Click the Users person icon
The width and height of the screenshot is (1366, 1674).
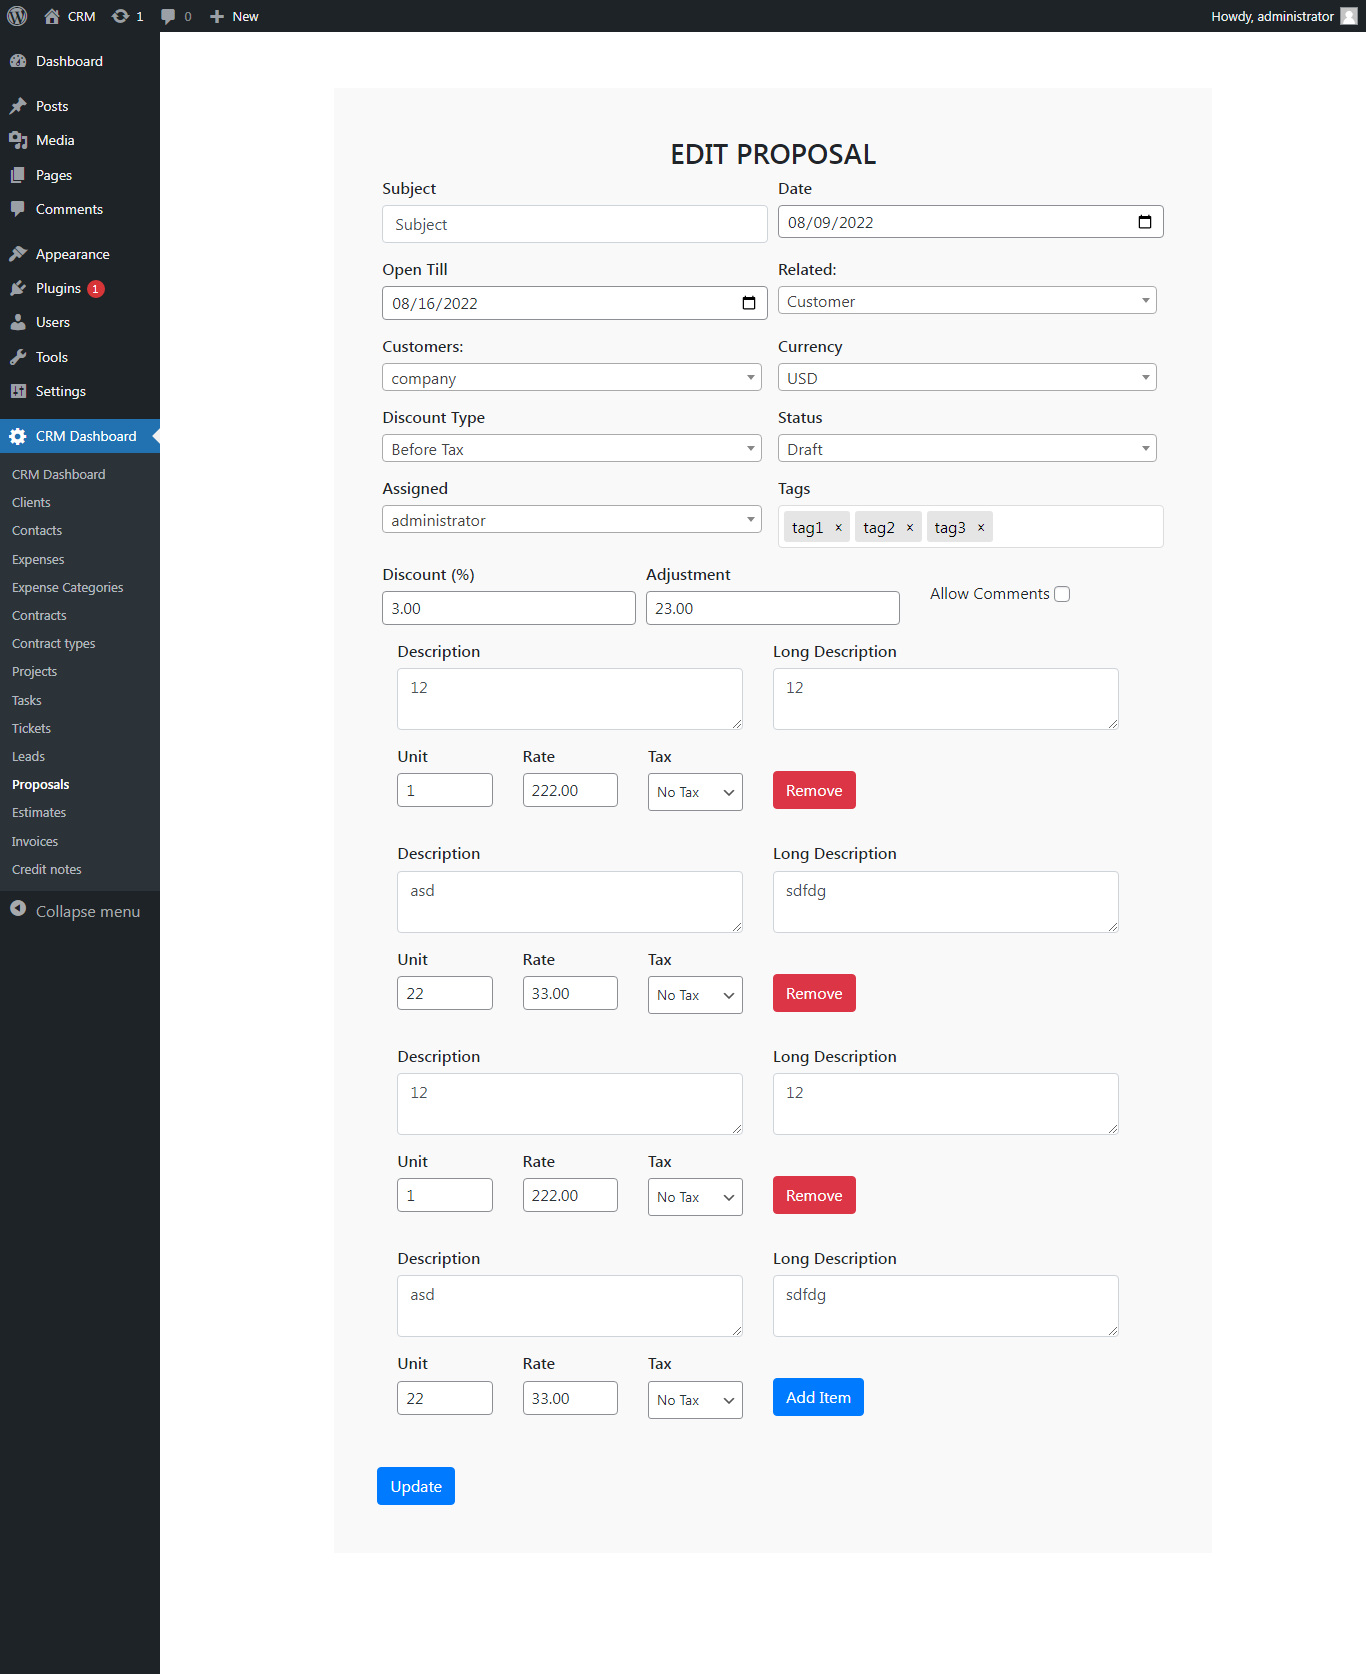[18, 322]
